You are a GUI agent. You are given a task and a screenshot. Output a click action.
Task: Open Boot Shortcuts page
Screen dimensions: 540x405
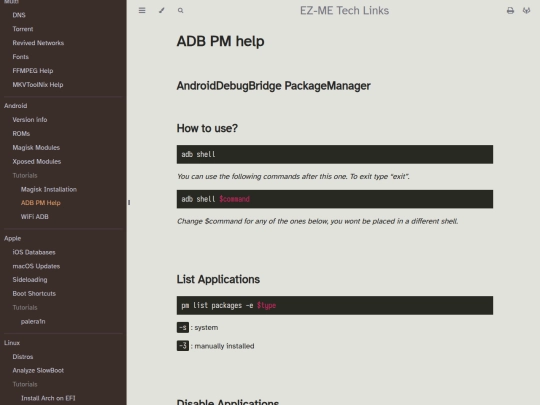click(34, 294)
